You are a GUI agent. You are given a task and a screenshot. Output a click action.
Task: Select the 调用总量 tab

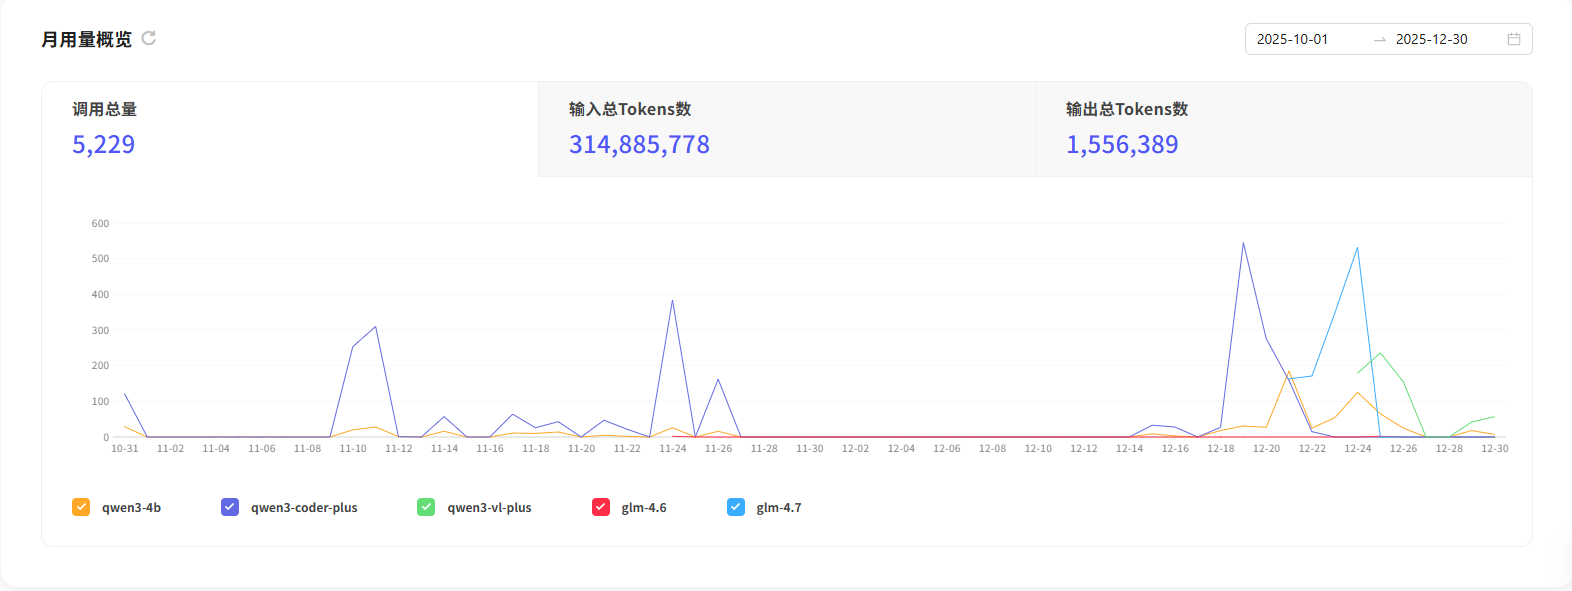tap(290, 129)
